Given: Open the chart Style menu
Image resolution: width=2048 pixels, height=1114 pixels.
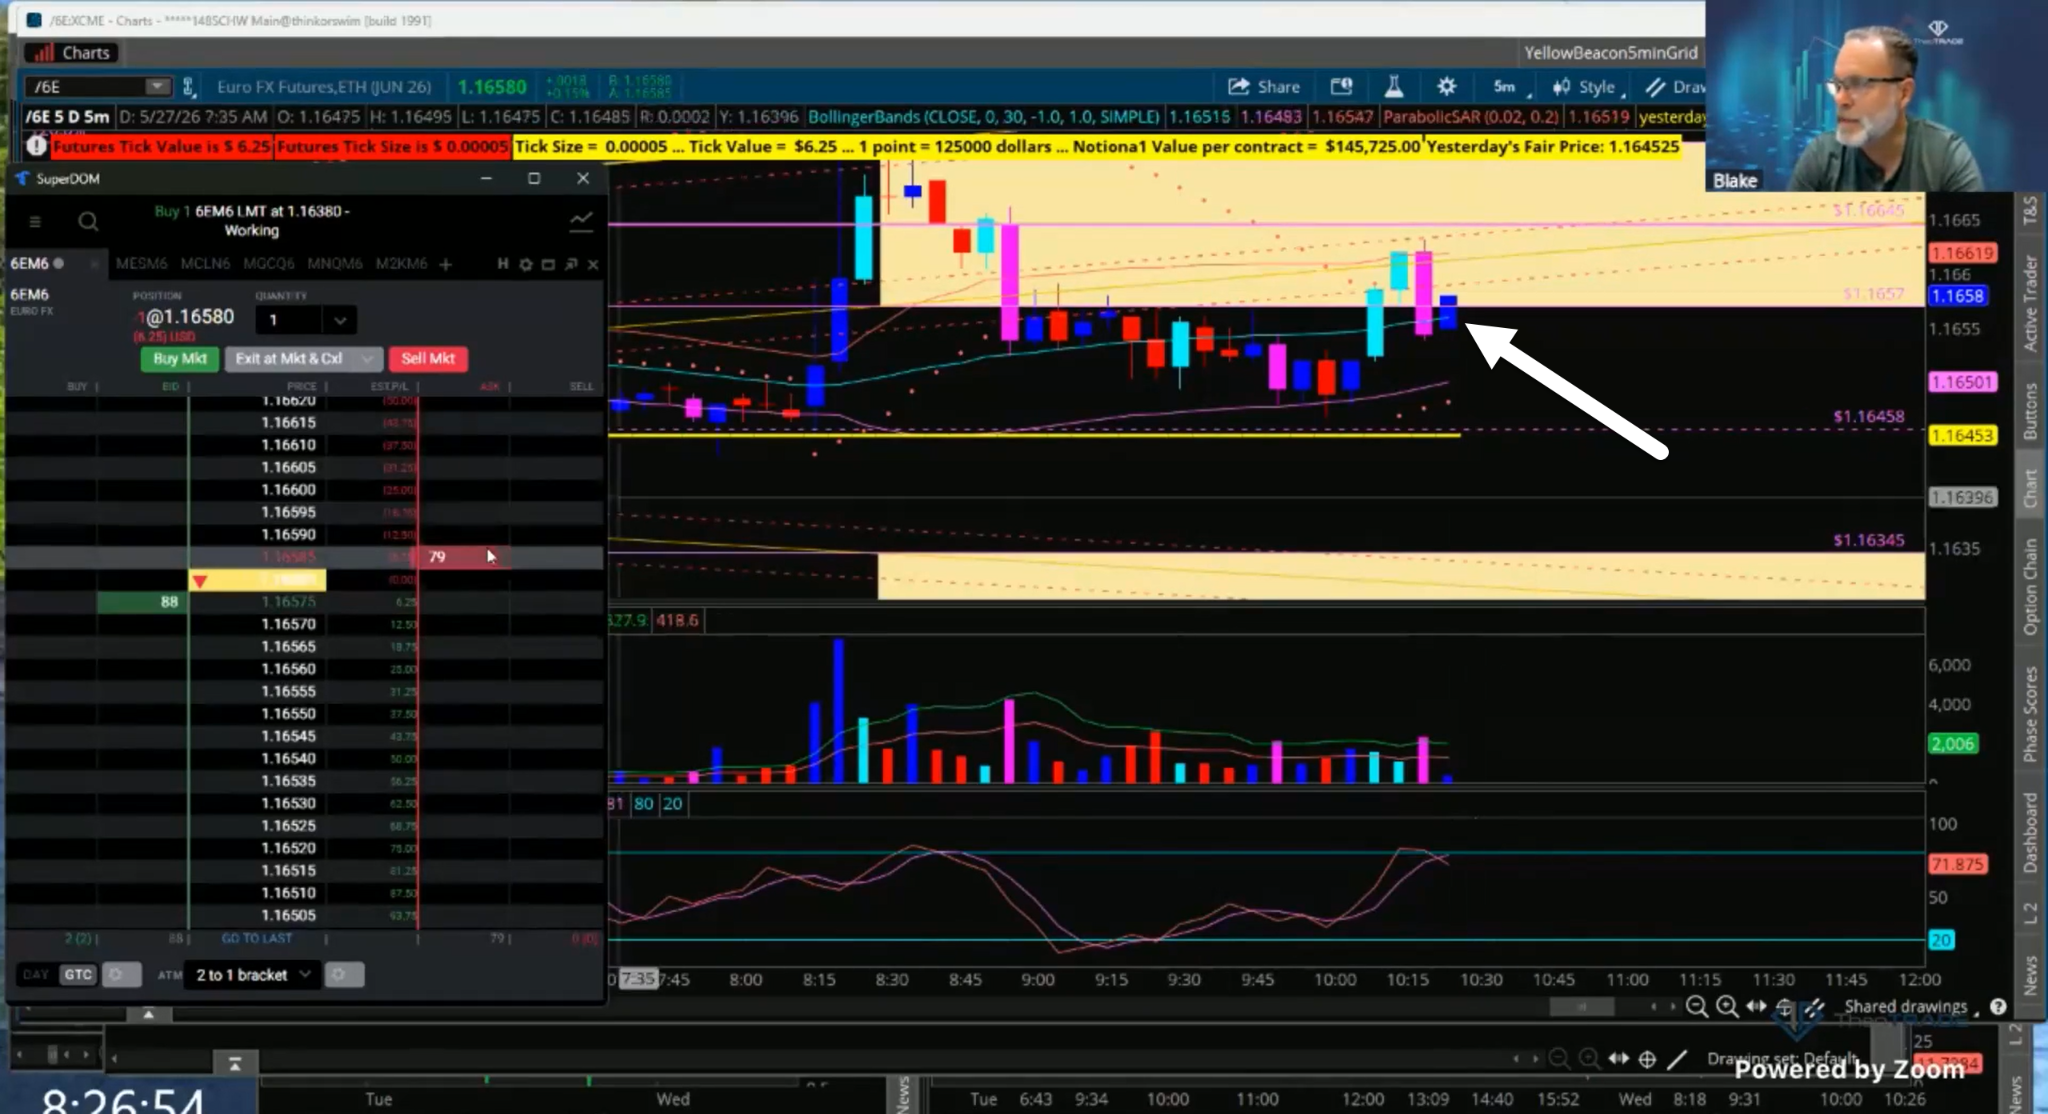Looking at the screenshot, I should pyautogui.click(x=1585, y=87).
